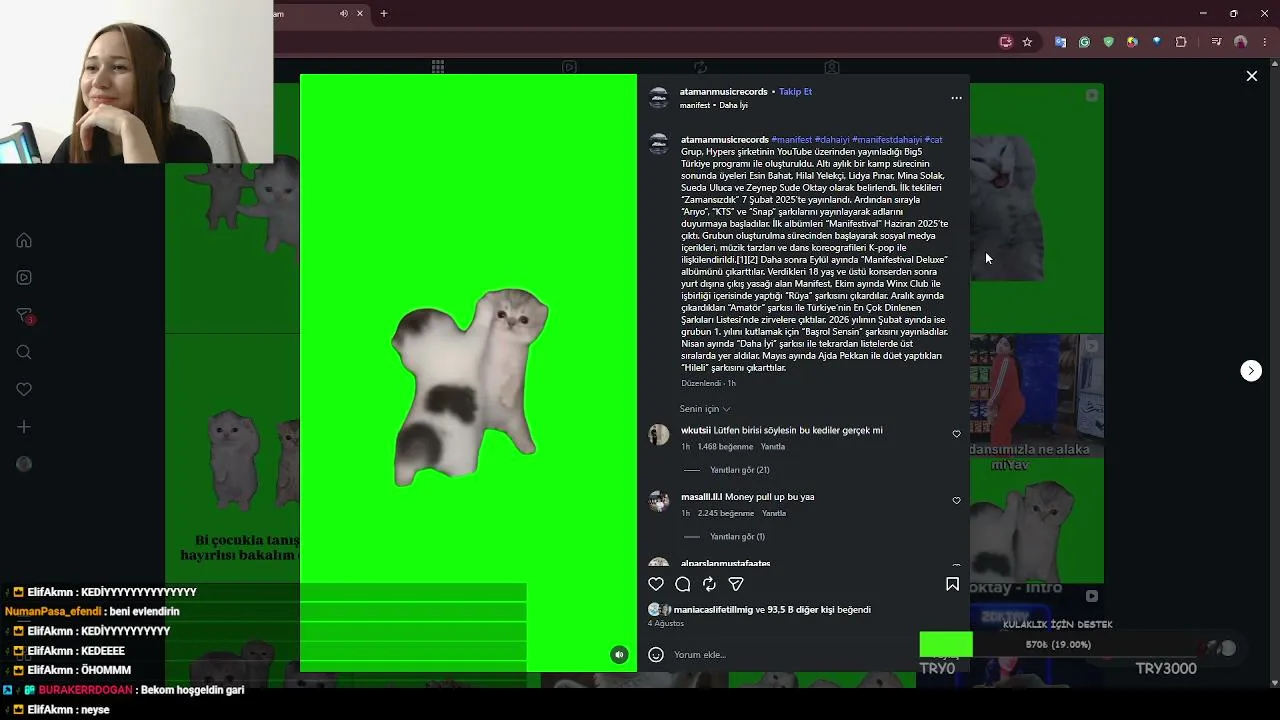
Task: Open profile avatar in the Instagram sidebar
Action: tap(24, 464)
